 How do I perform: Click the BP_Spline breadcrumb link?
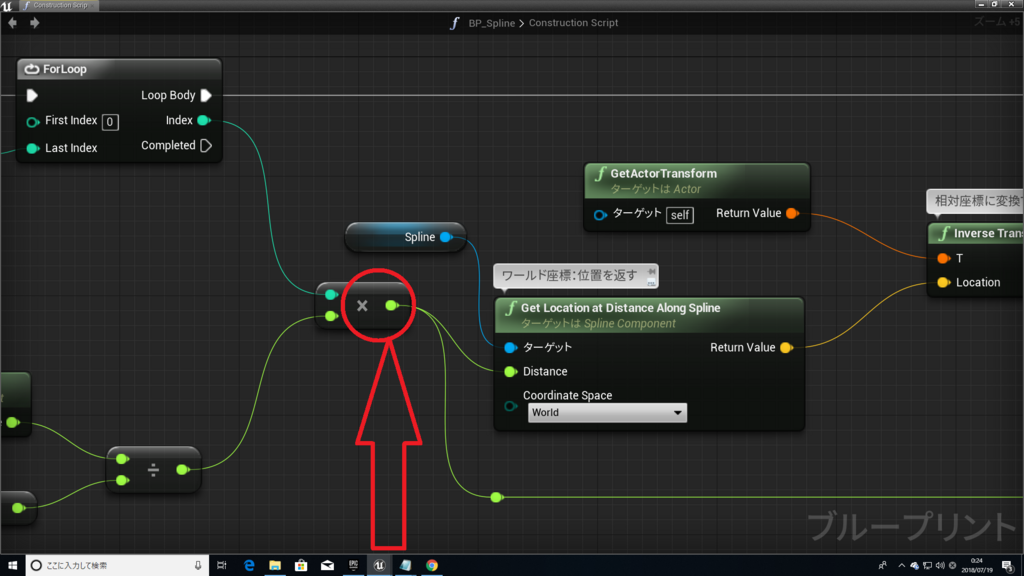492,23
